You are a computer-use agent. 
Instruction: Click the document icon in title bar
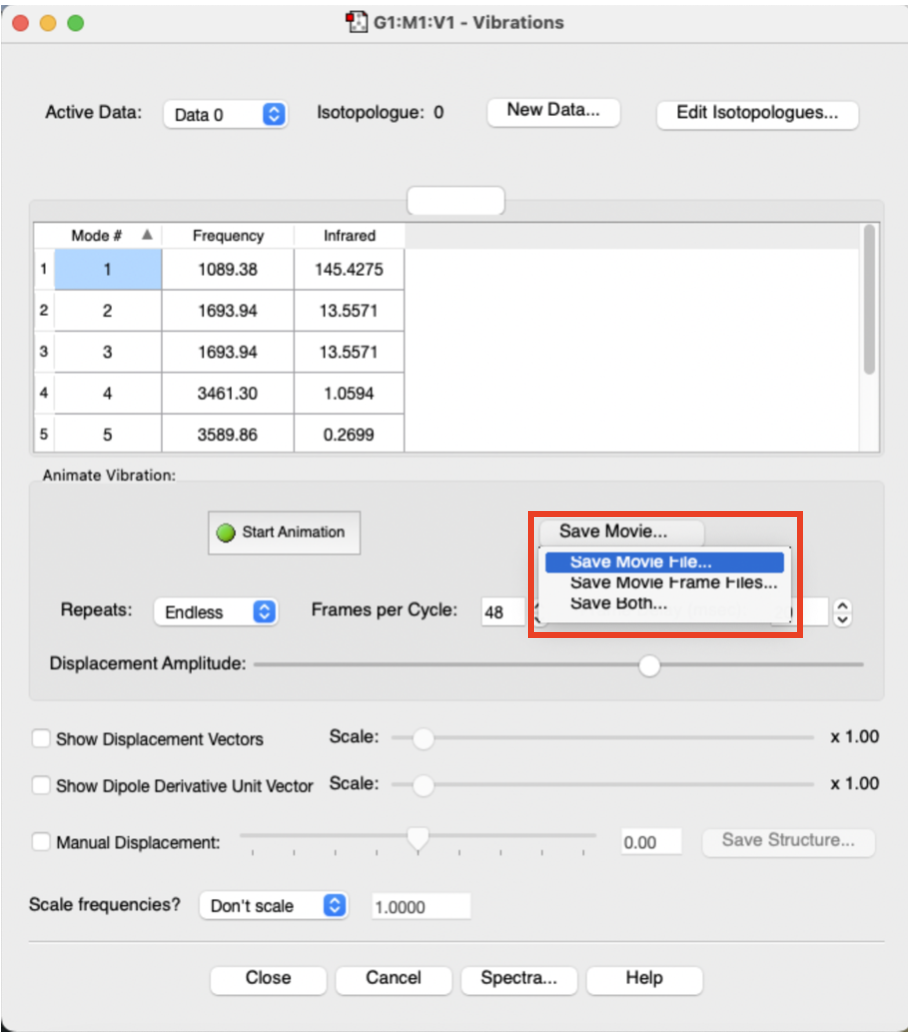tap(355, 22)
